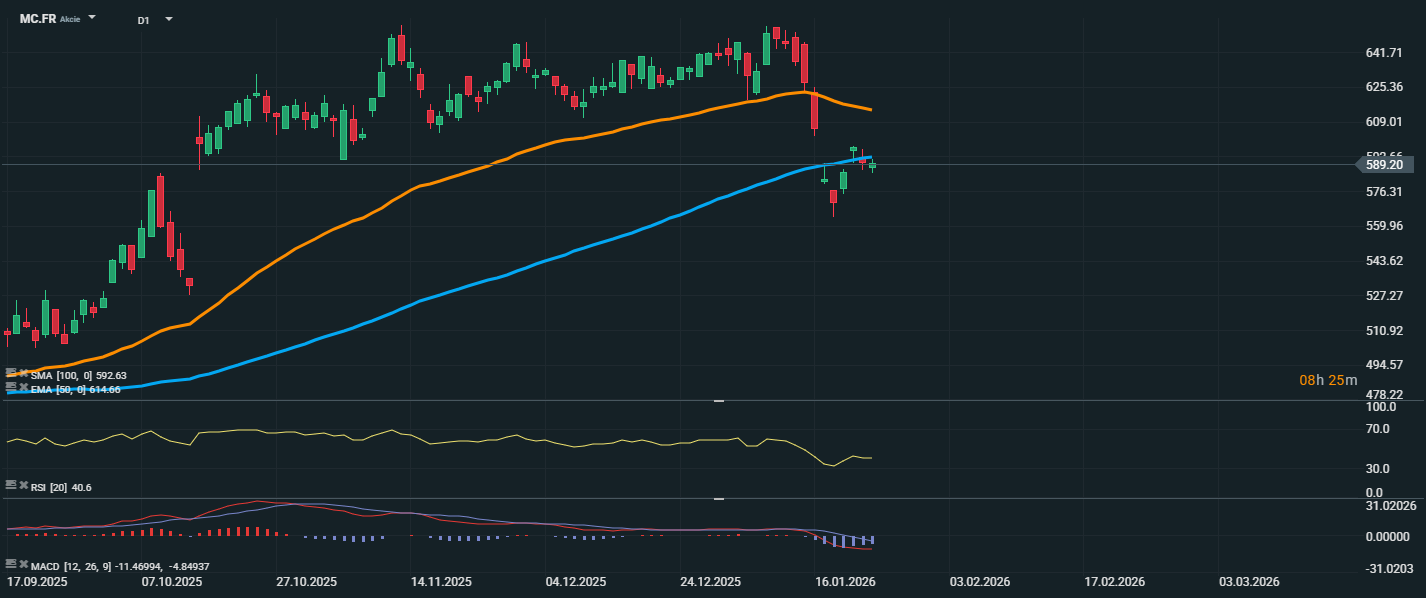Image resolution: width=1426 pixels, height=598 pixels.
Task: Click the current price tag 589.20
Action: [x=1387, y=165]
